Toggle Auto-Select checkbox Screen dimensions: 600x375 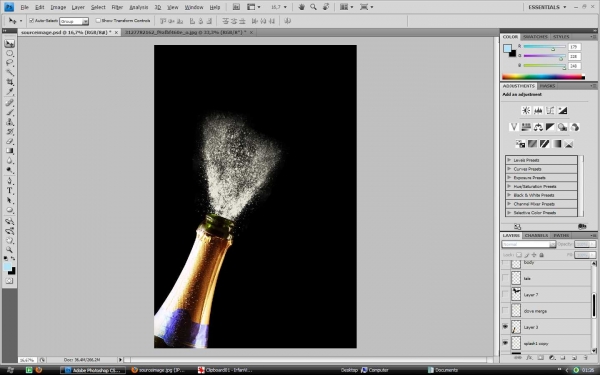pyautogui.click(x=31, y=21)
